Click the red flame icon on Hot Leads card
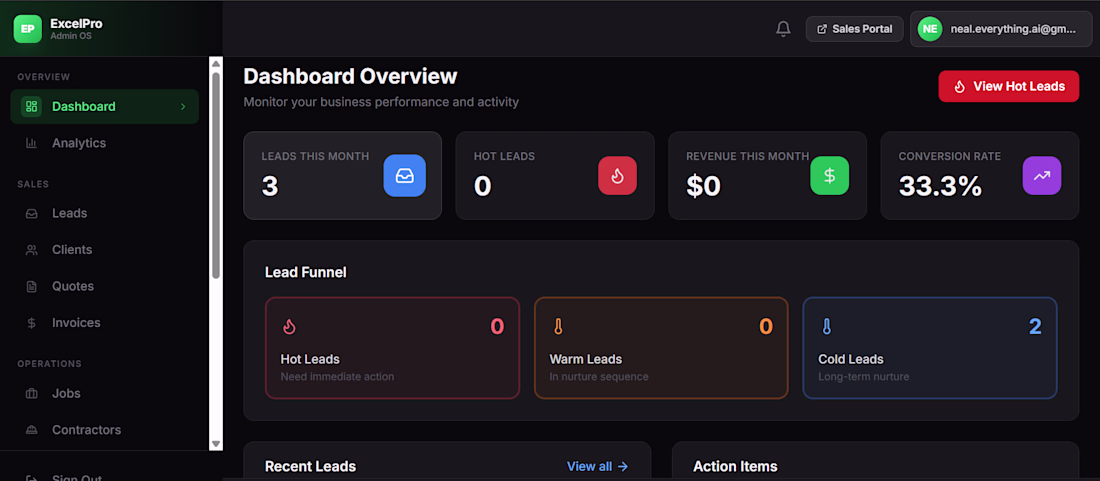 click(x=617, y=175)
